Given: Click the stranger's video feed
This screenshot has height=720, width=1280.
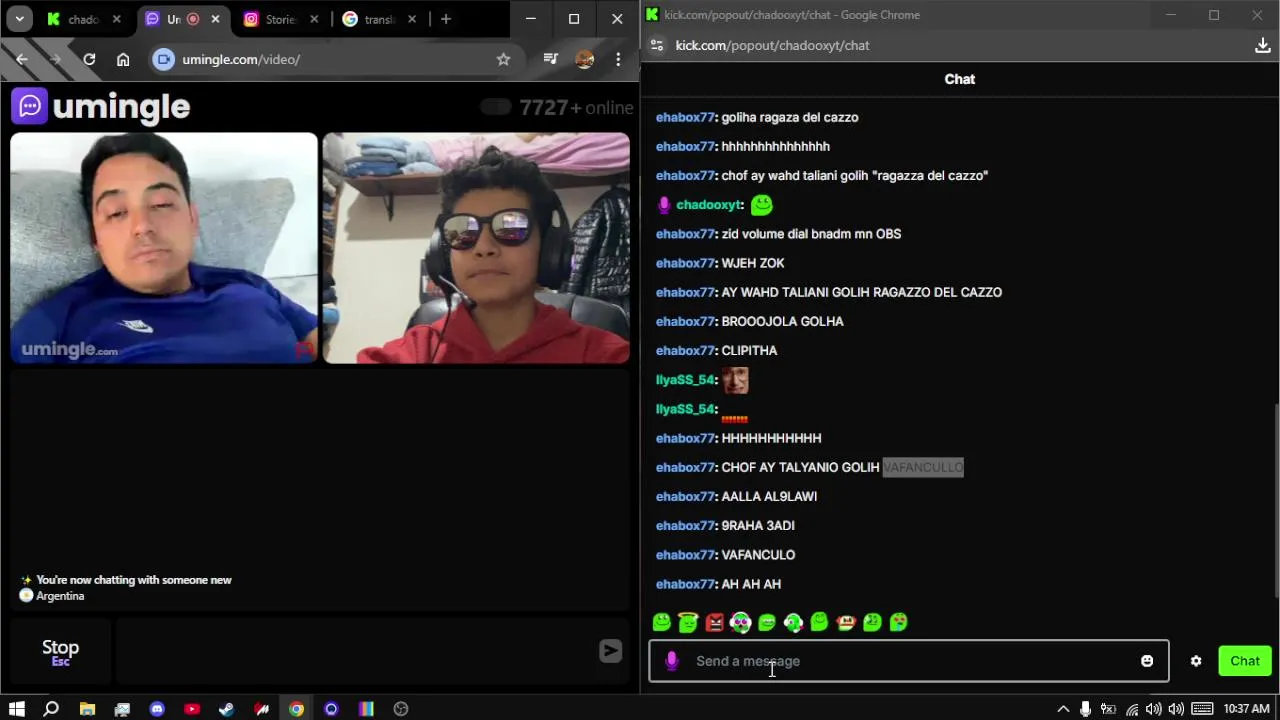Looking at the screenshot, I should click(164, 248).
